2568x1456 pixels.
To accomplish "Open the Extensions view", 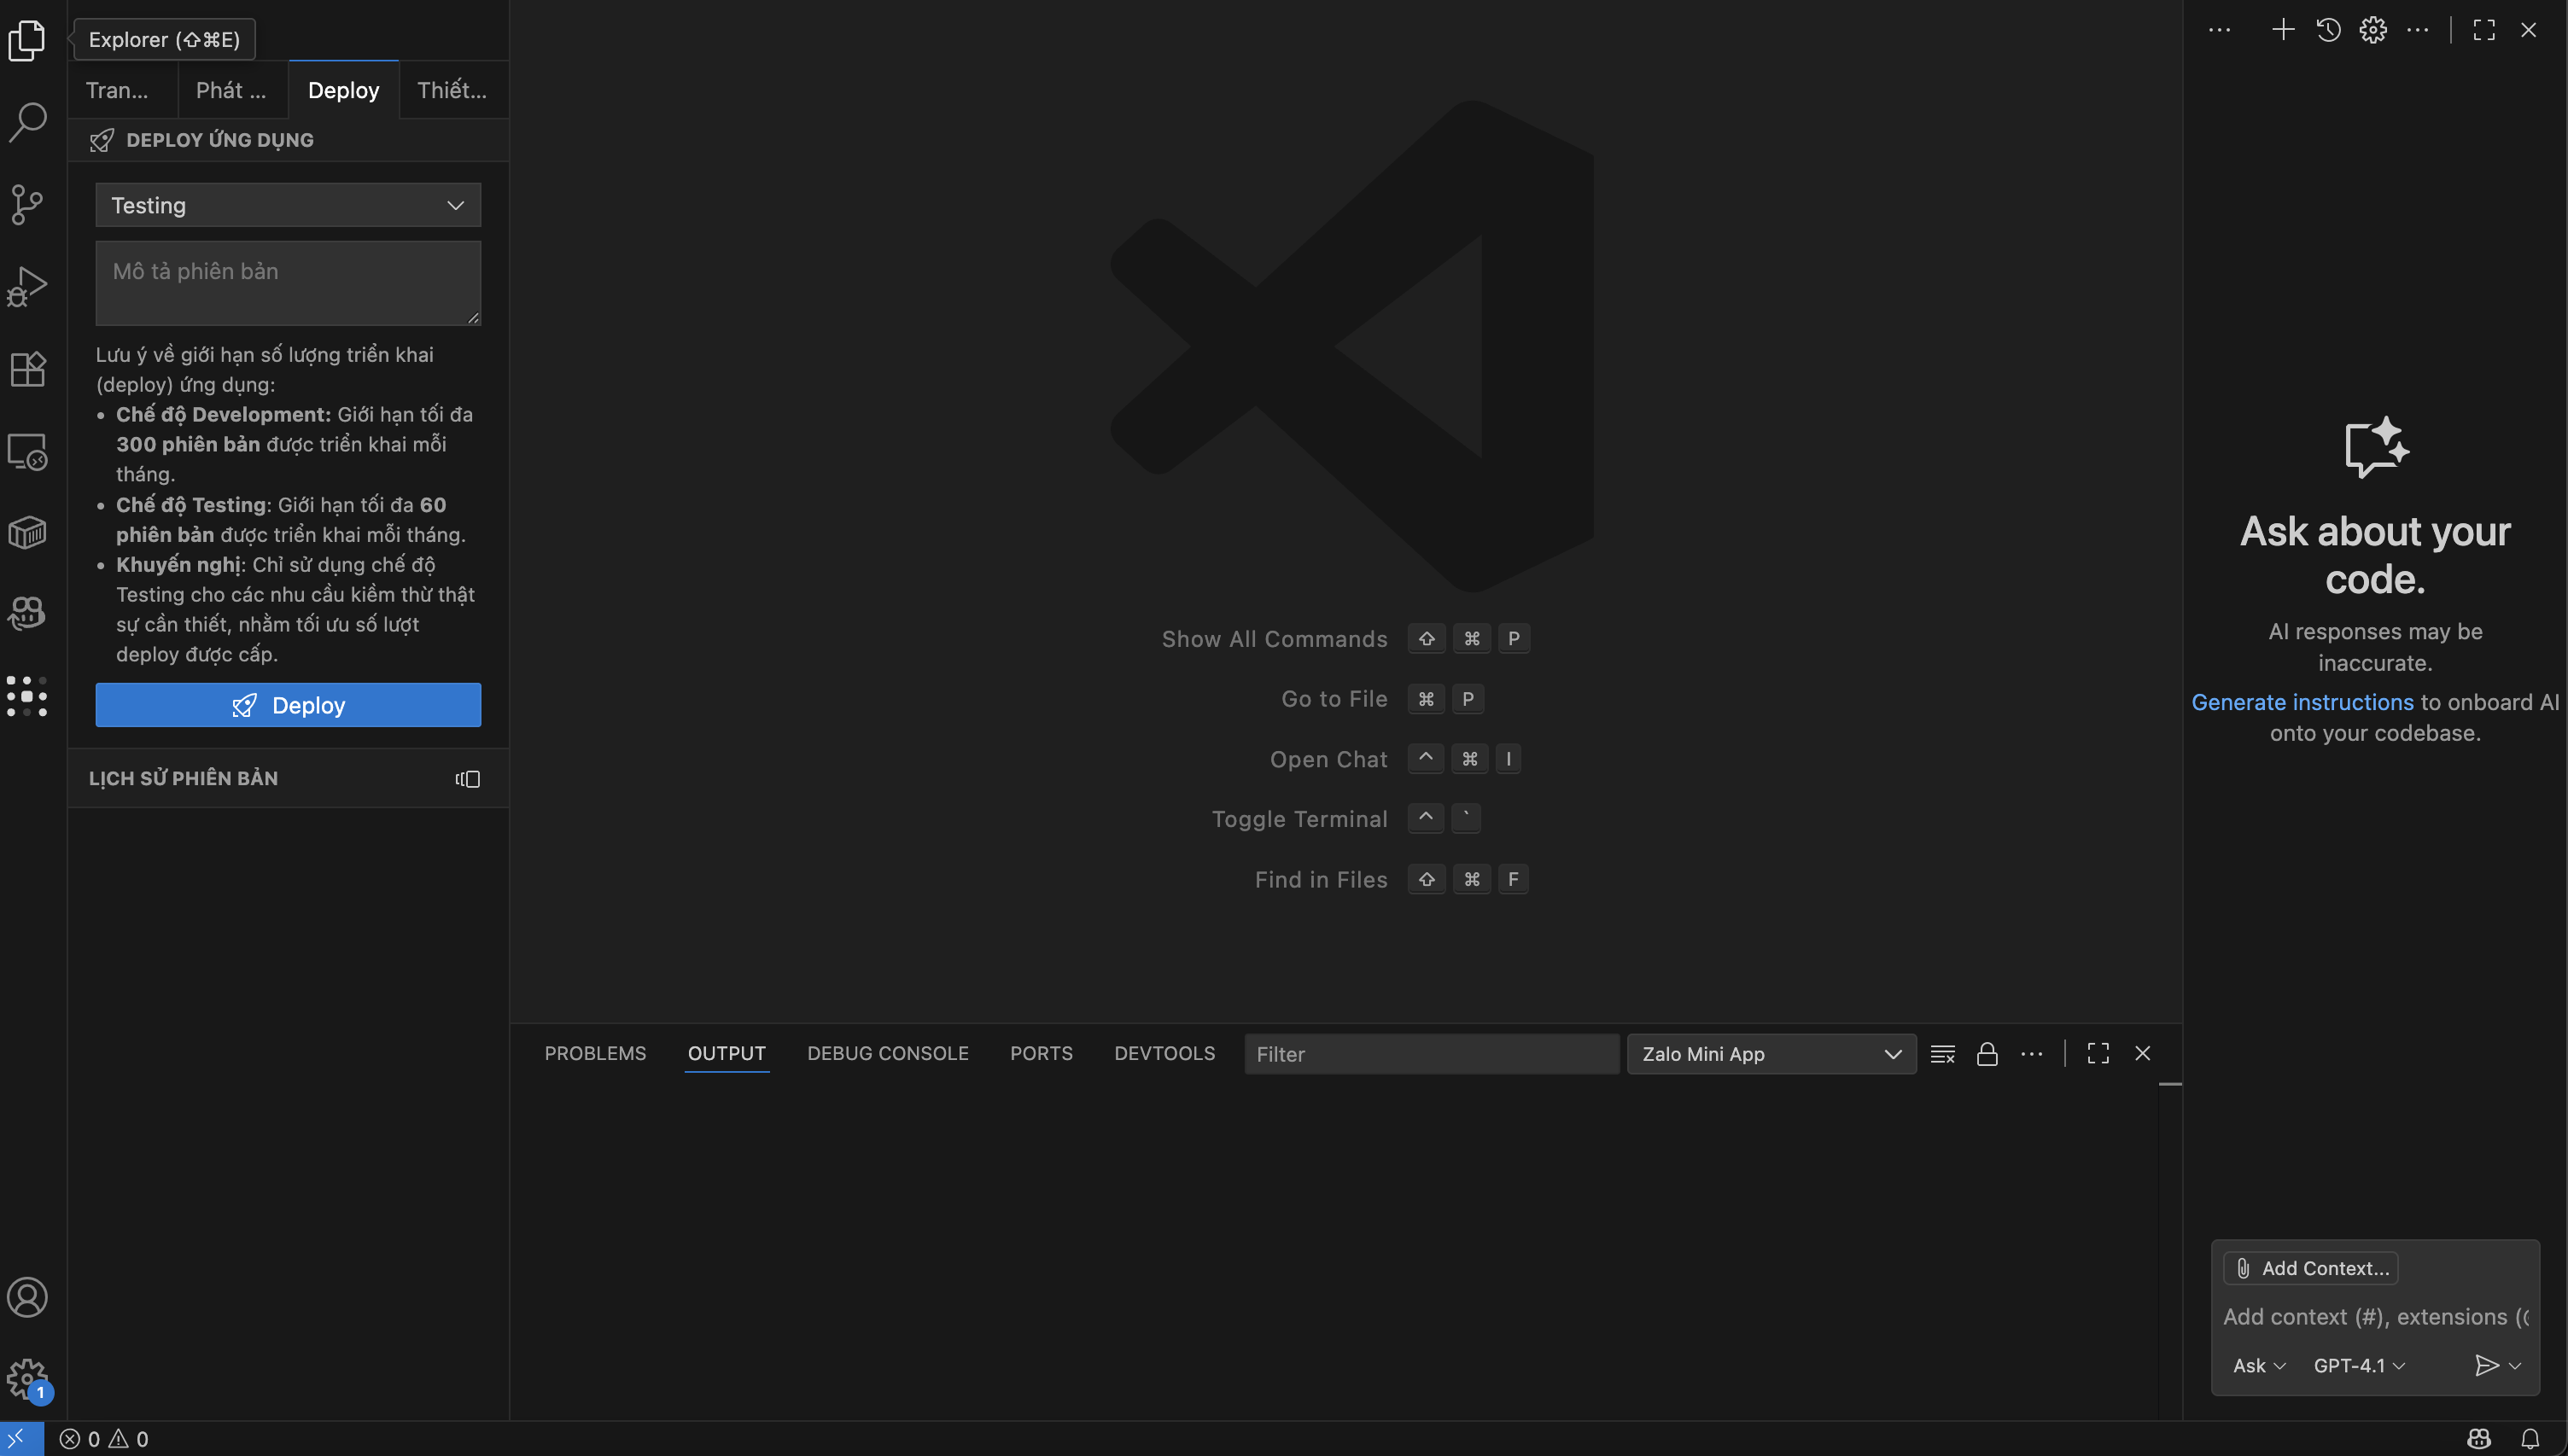I will tap(27, 369).
